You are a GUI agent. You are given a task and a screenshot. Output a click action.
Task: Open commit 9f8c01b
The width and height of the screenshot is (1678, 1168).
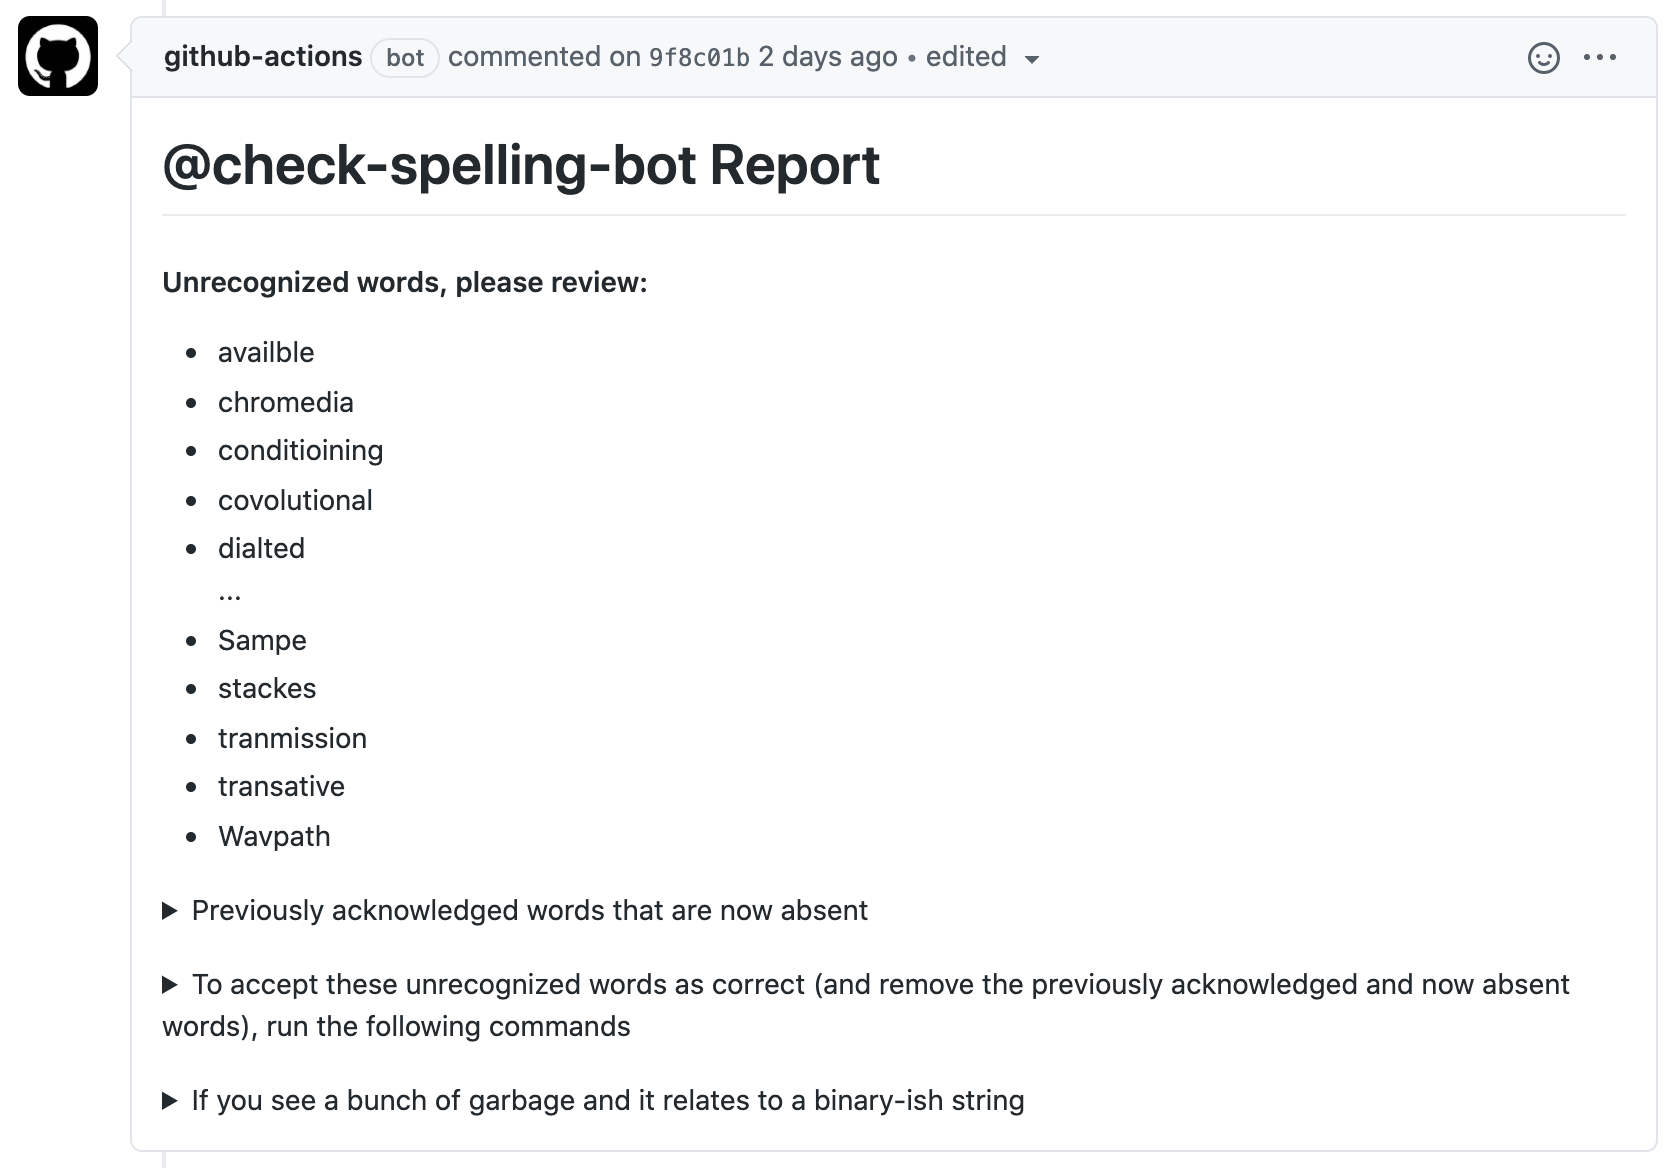coord(698,57)
